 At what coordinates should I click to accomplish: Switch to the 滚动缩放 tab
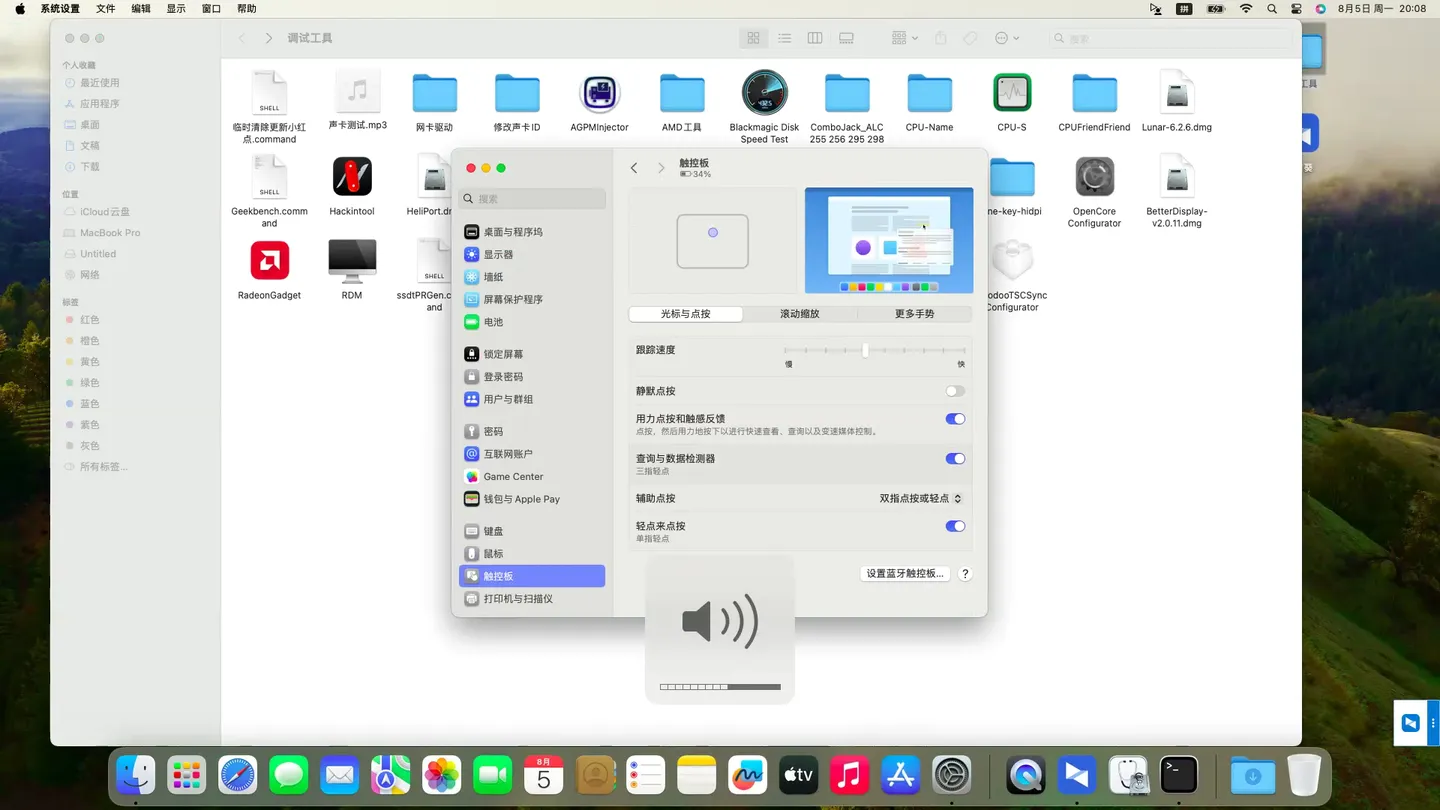tap(799, 314)
